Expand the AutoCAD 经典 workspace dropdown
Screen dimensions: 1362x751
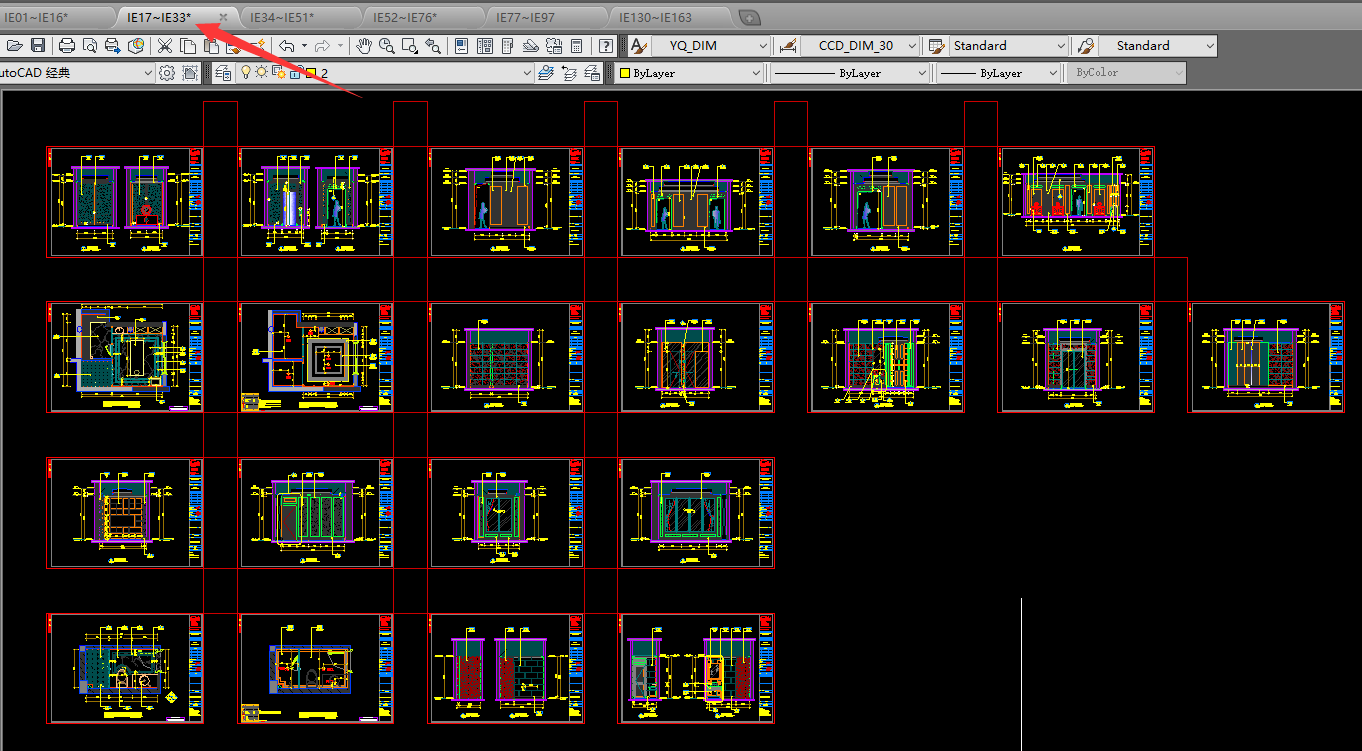(78, 73)
